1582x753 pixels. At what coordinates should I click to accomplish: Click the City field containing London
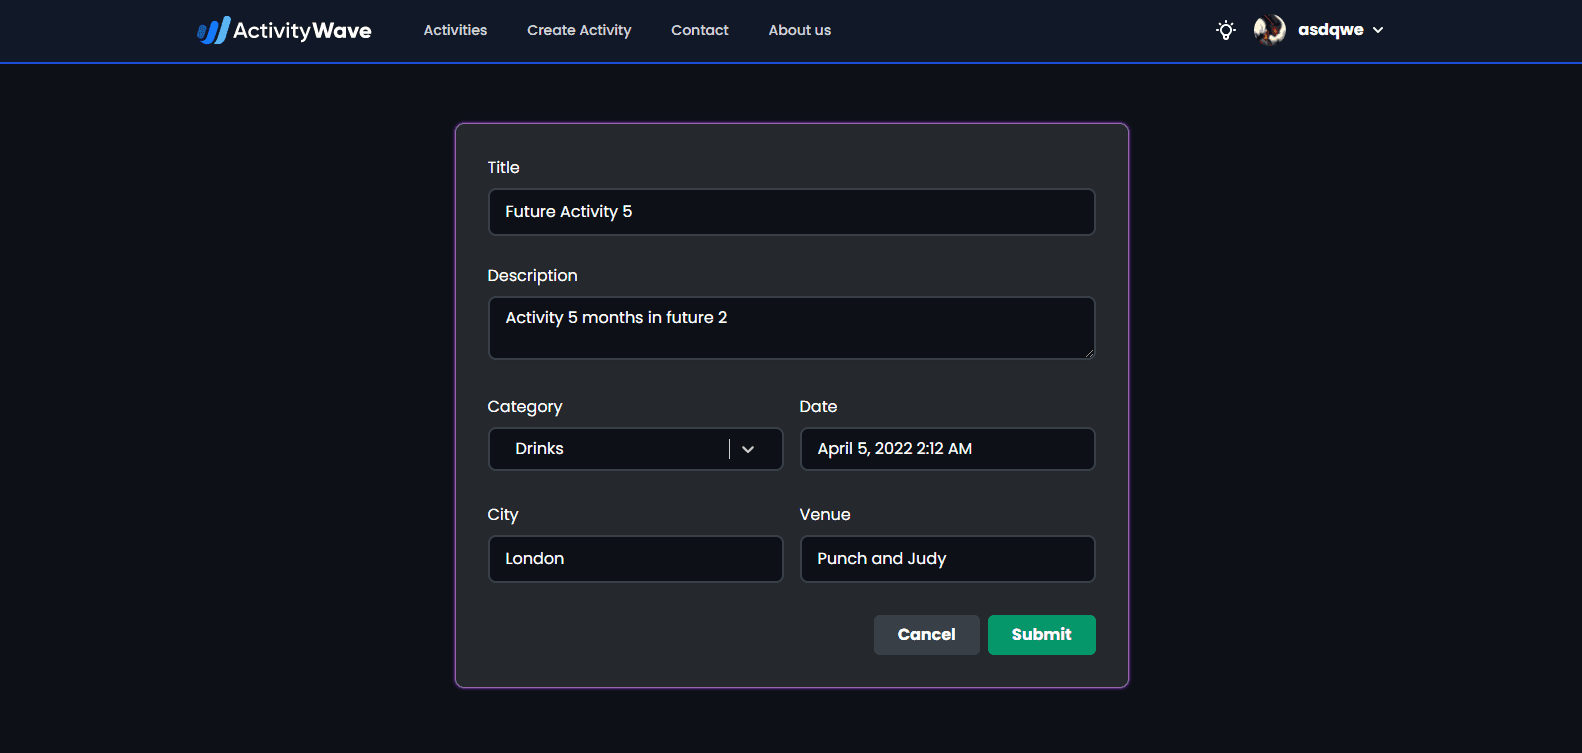tap(635, 559)
